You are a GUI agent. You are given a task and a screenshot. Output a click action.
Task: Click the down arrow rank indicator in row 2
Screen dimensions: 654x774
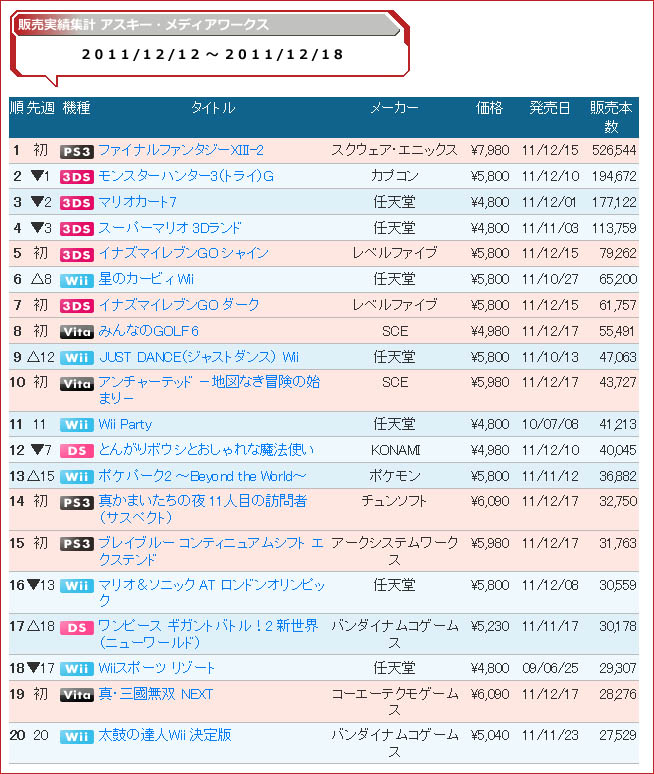[37, 175]
